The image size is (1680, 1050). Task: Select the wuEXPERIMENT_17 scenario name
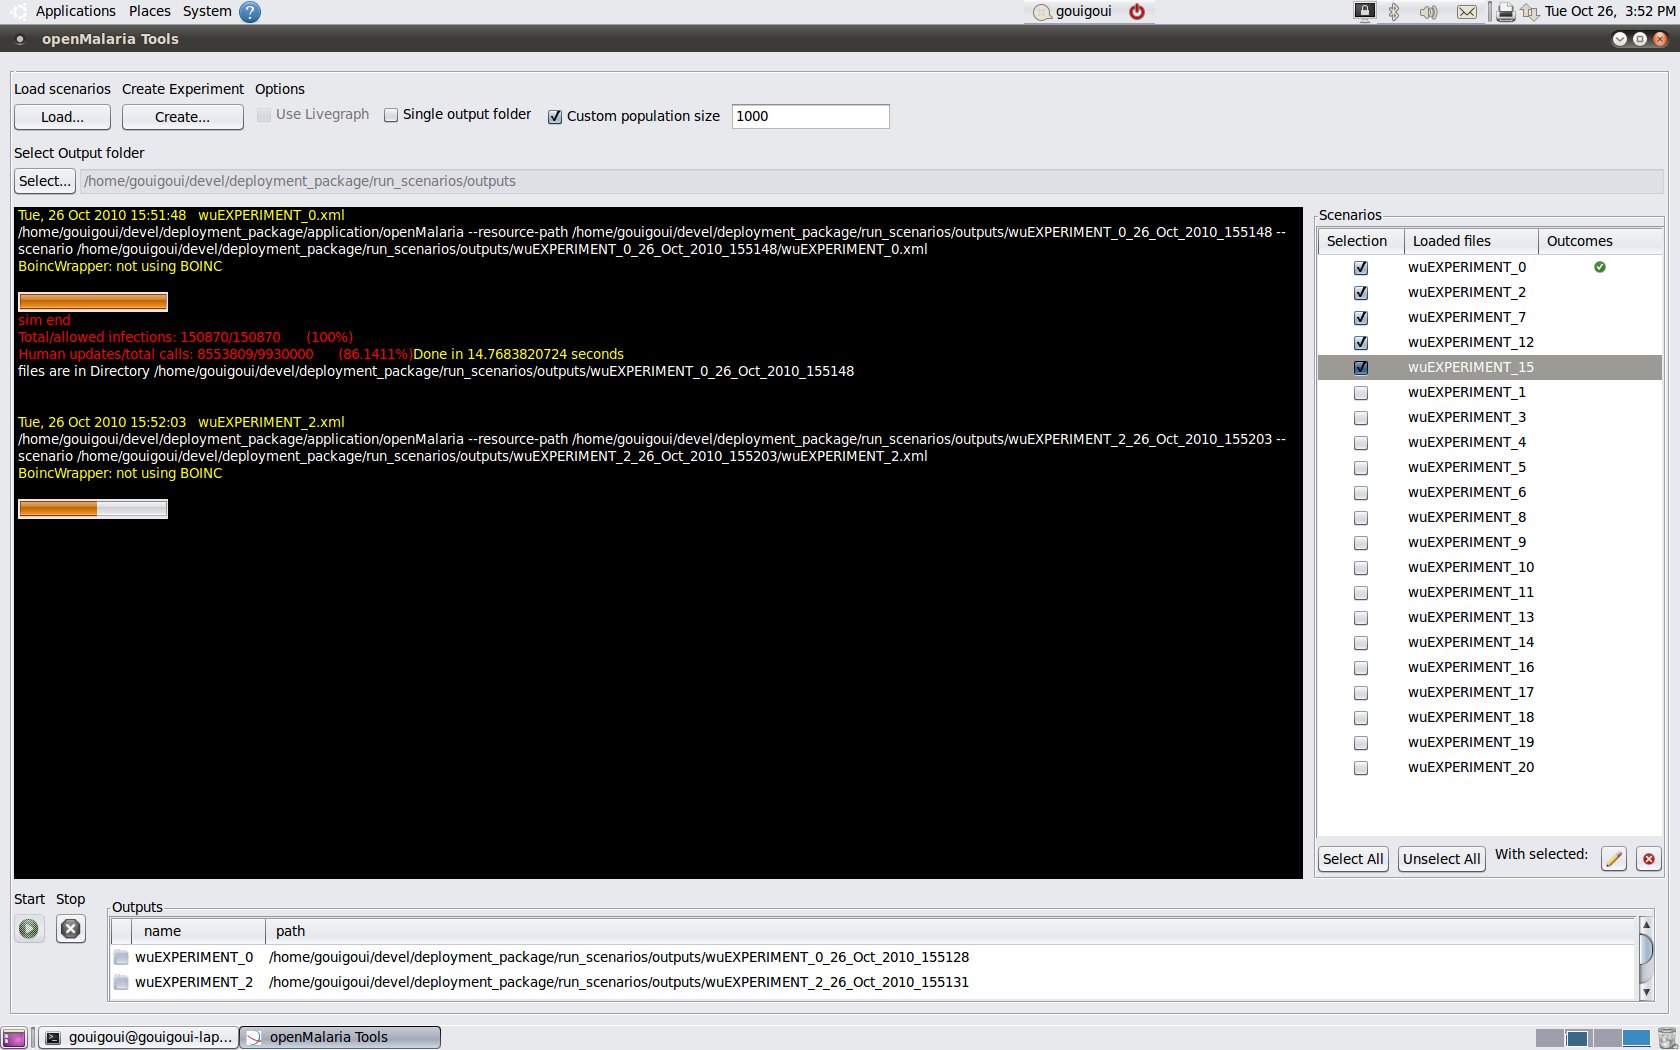(x=1471, y=692)
